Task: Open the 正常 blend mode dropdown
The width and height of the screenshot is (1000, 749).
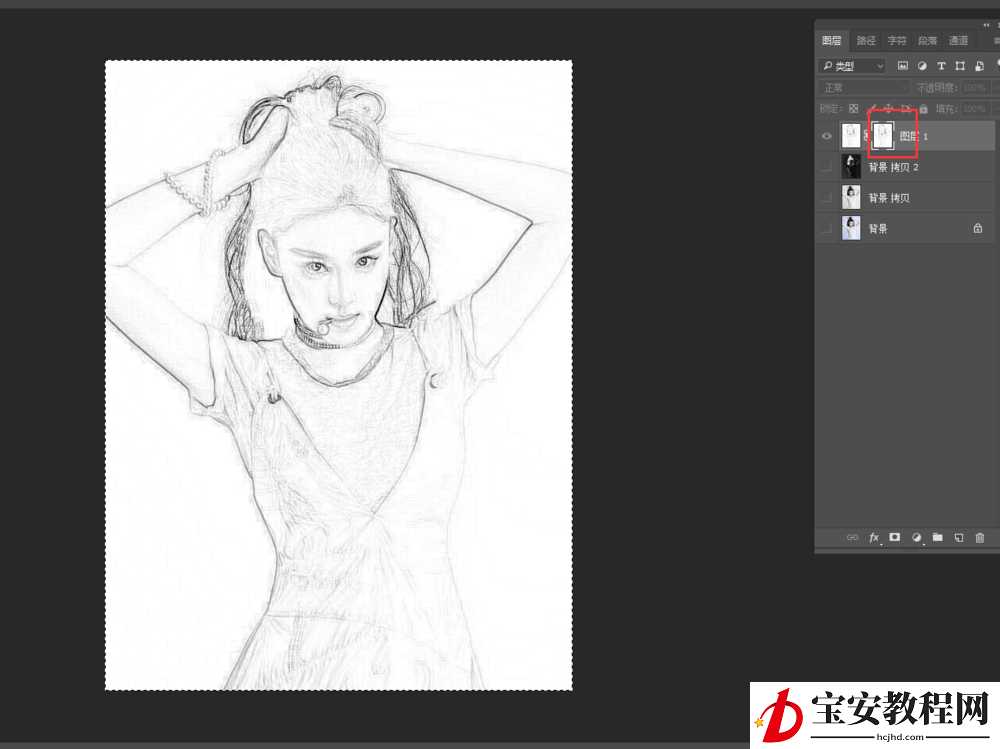Action: (864, 87)
